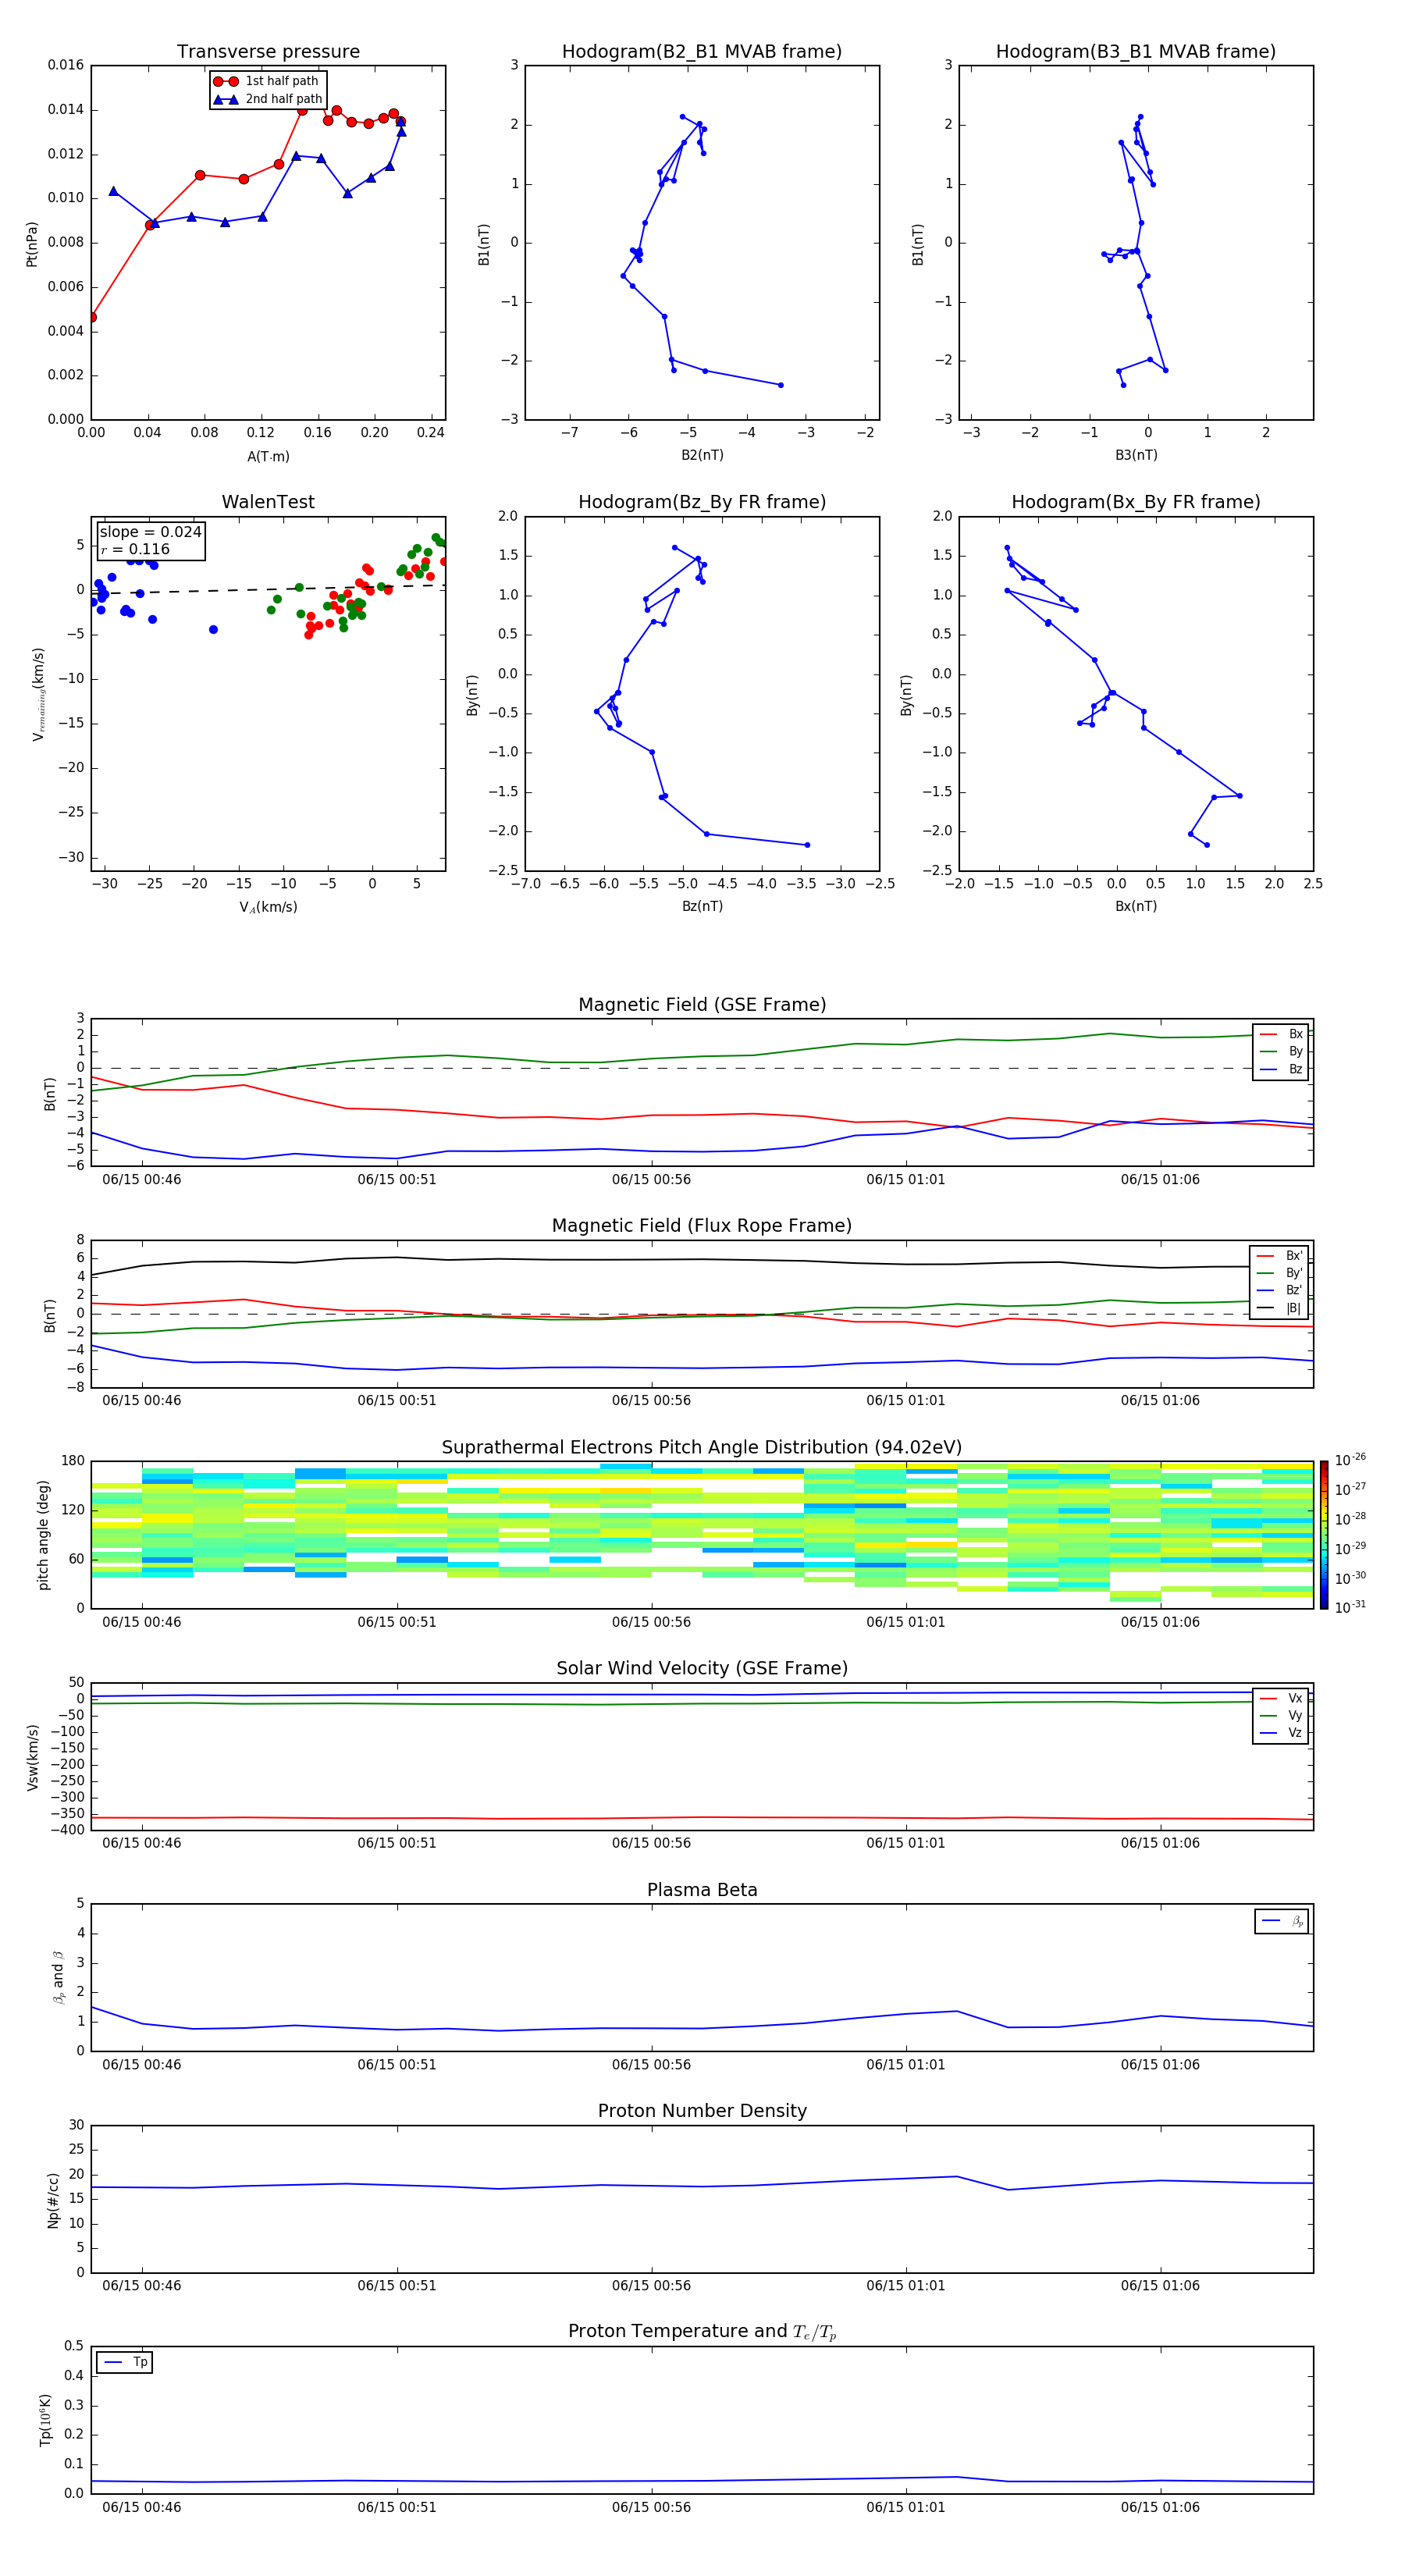Click '06/15 01:06' tick under Proton Temperature panel

pyautogui.click(x=1160, y=2508)
